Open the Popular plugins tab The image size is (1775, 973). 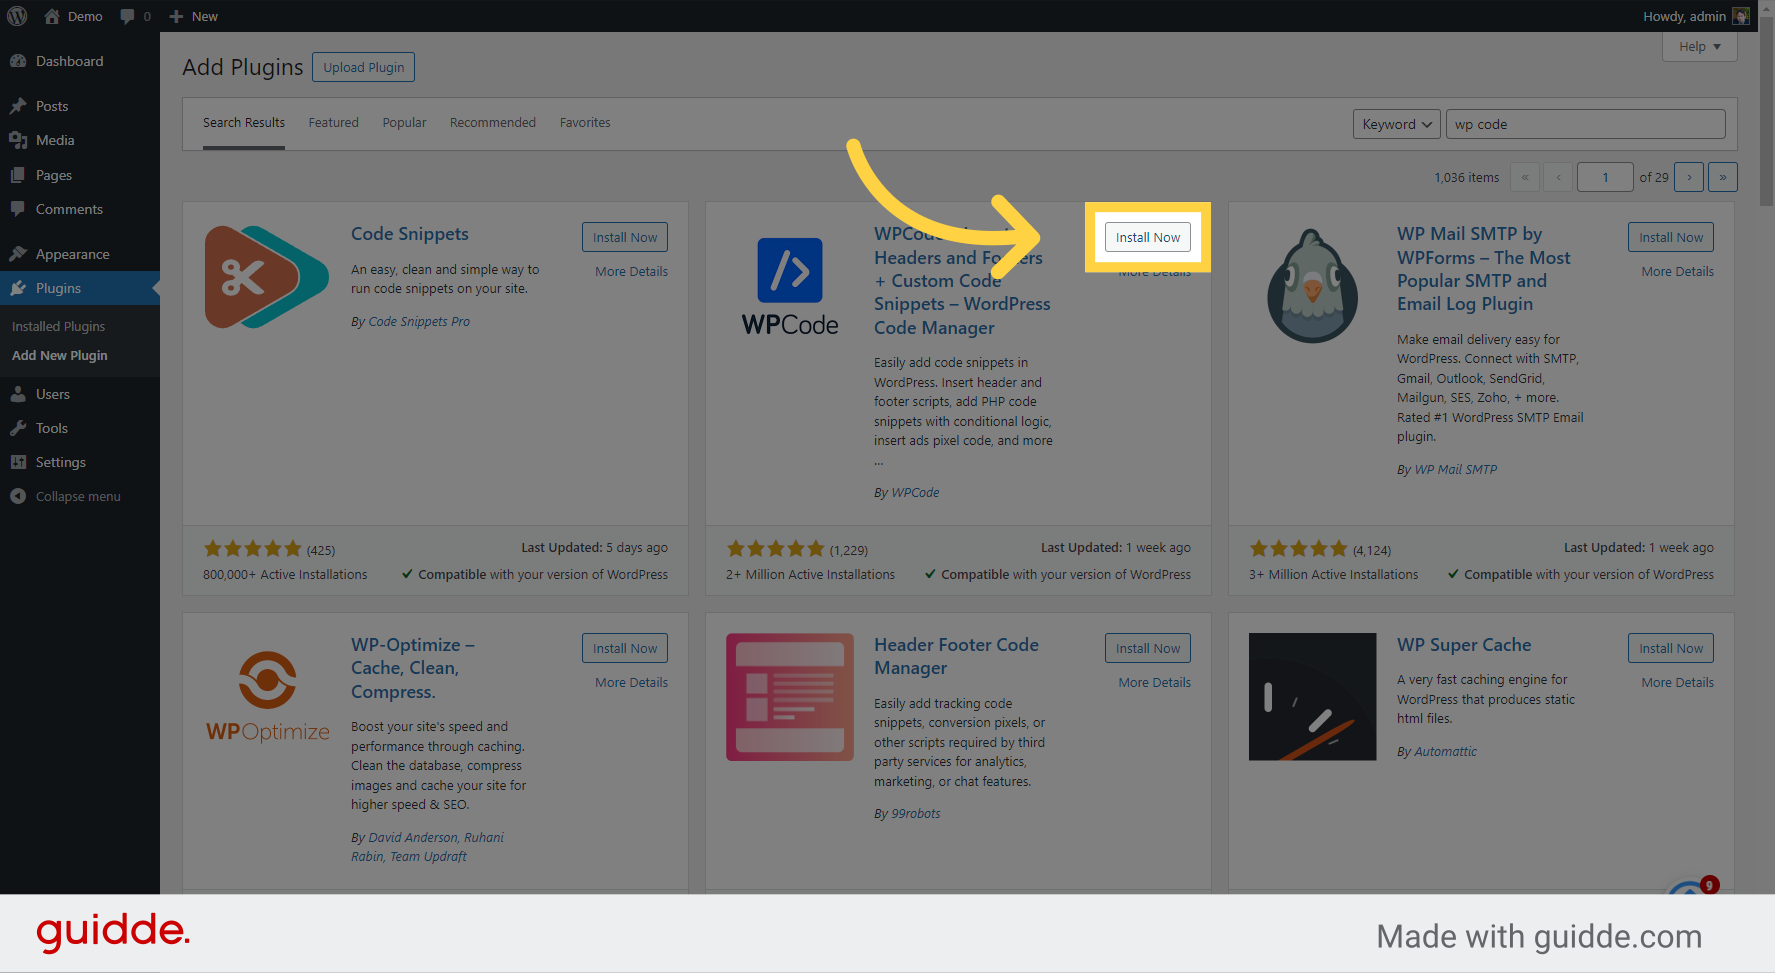404,122
